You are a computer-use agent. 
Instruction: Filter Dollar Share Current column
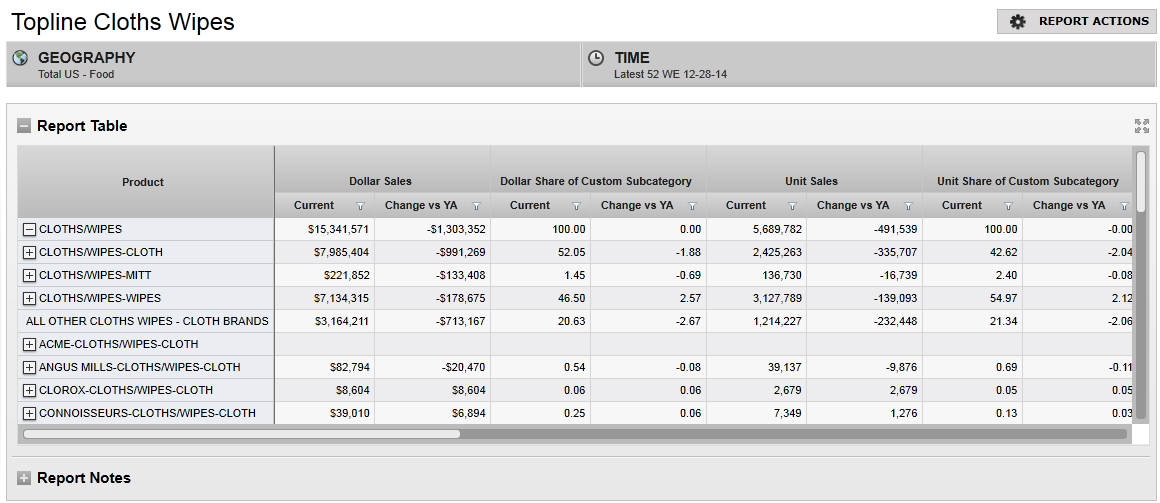tap(577, 206)
